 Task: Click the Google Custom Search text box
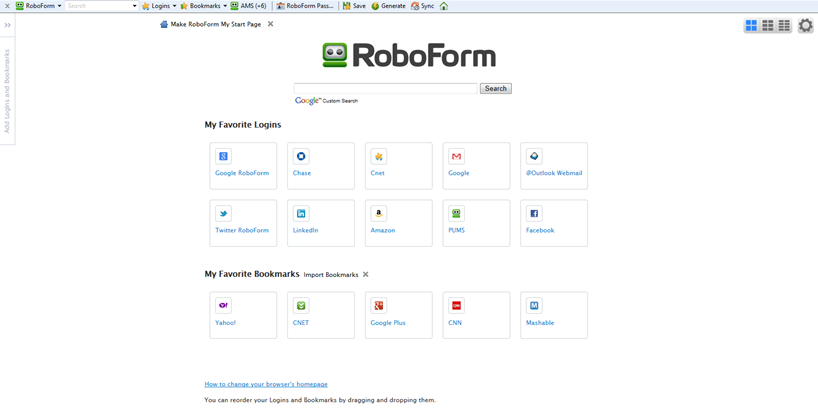(386, 88)
